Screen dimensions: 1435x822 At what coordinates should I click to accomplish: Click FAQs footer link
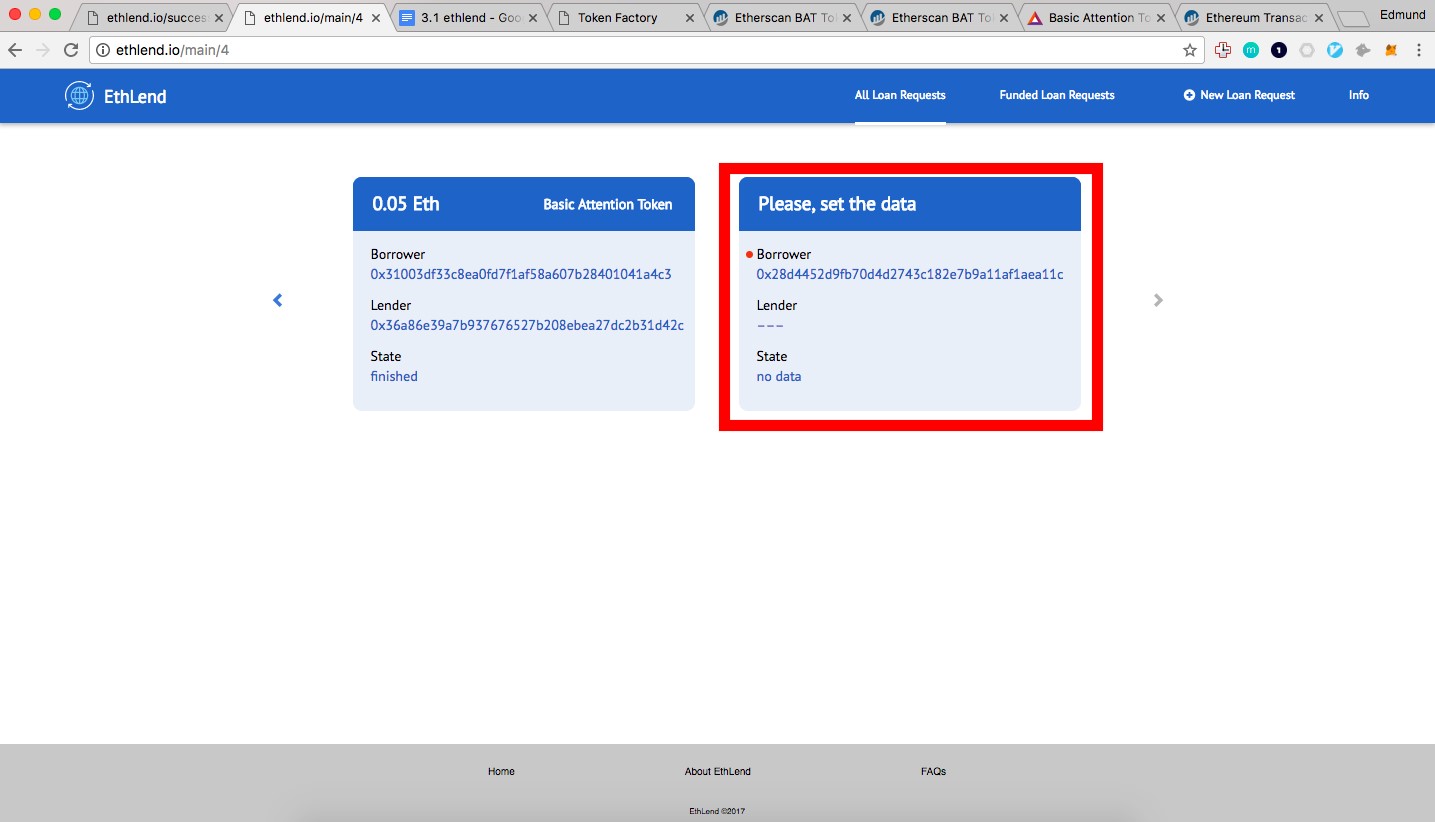(x=933, y=771)
